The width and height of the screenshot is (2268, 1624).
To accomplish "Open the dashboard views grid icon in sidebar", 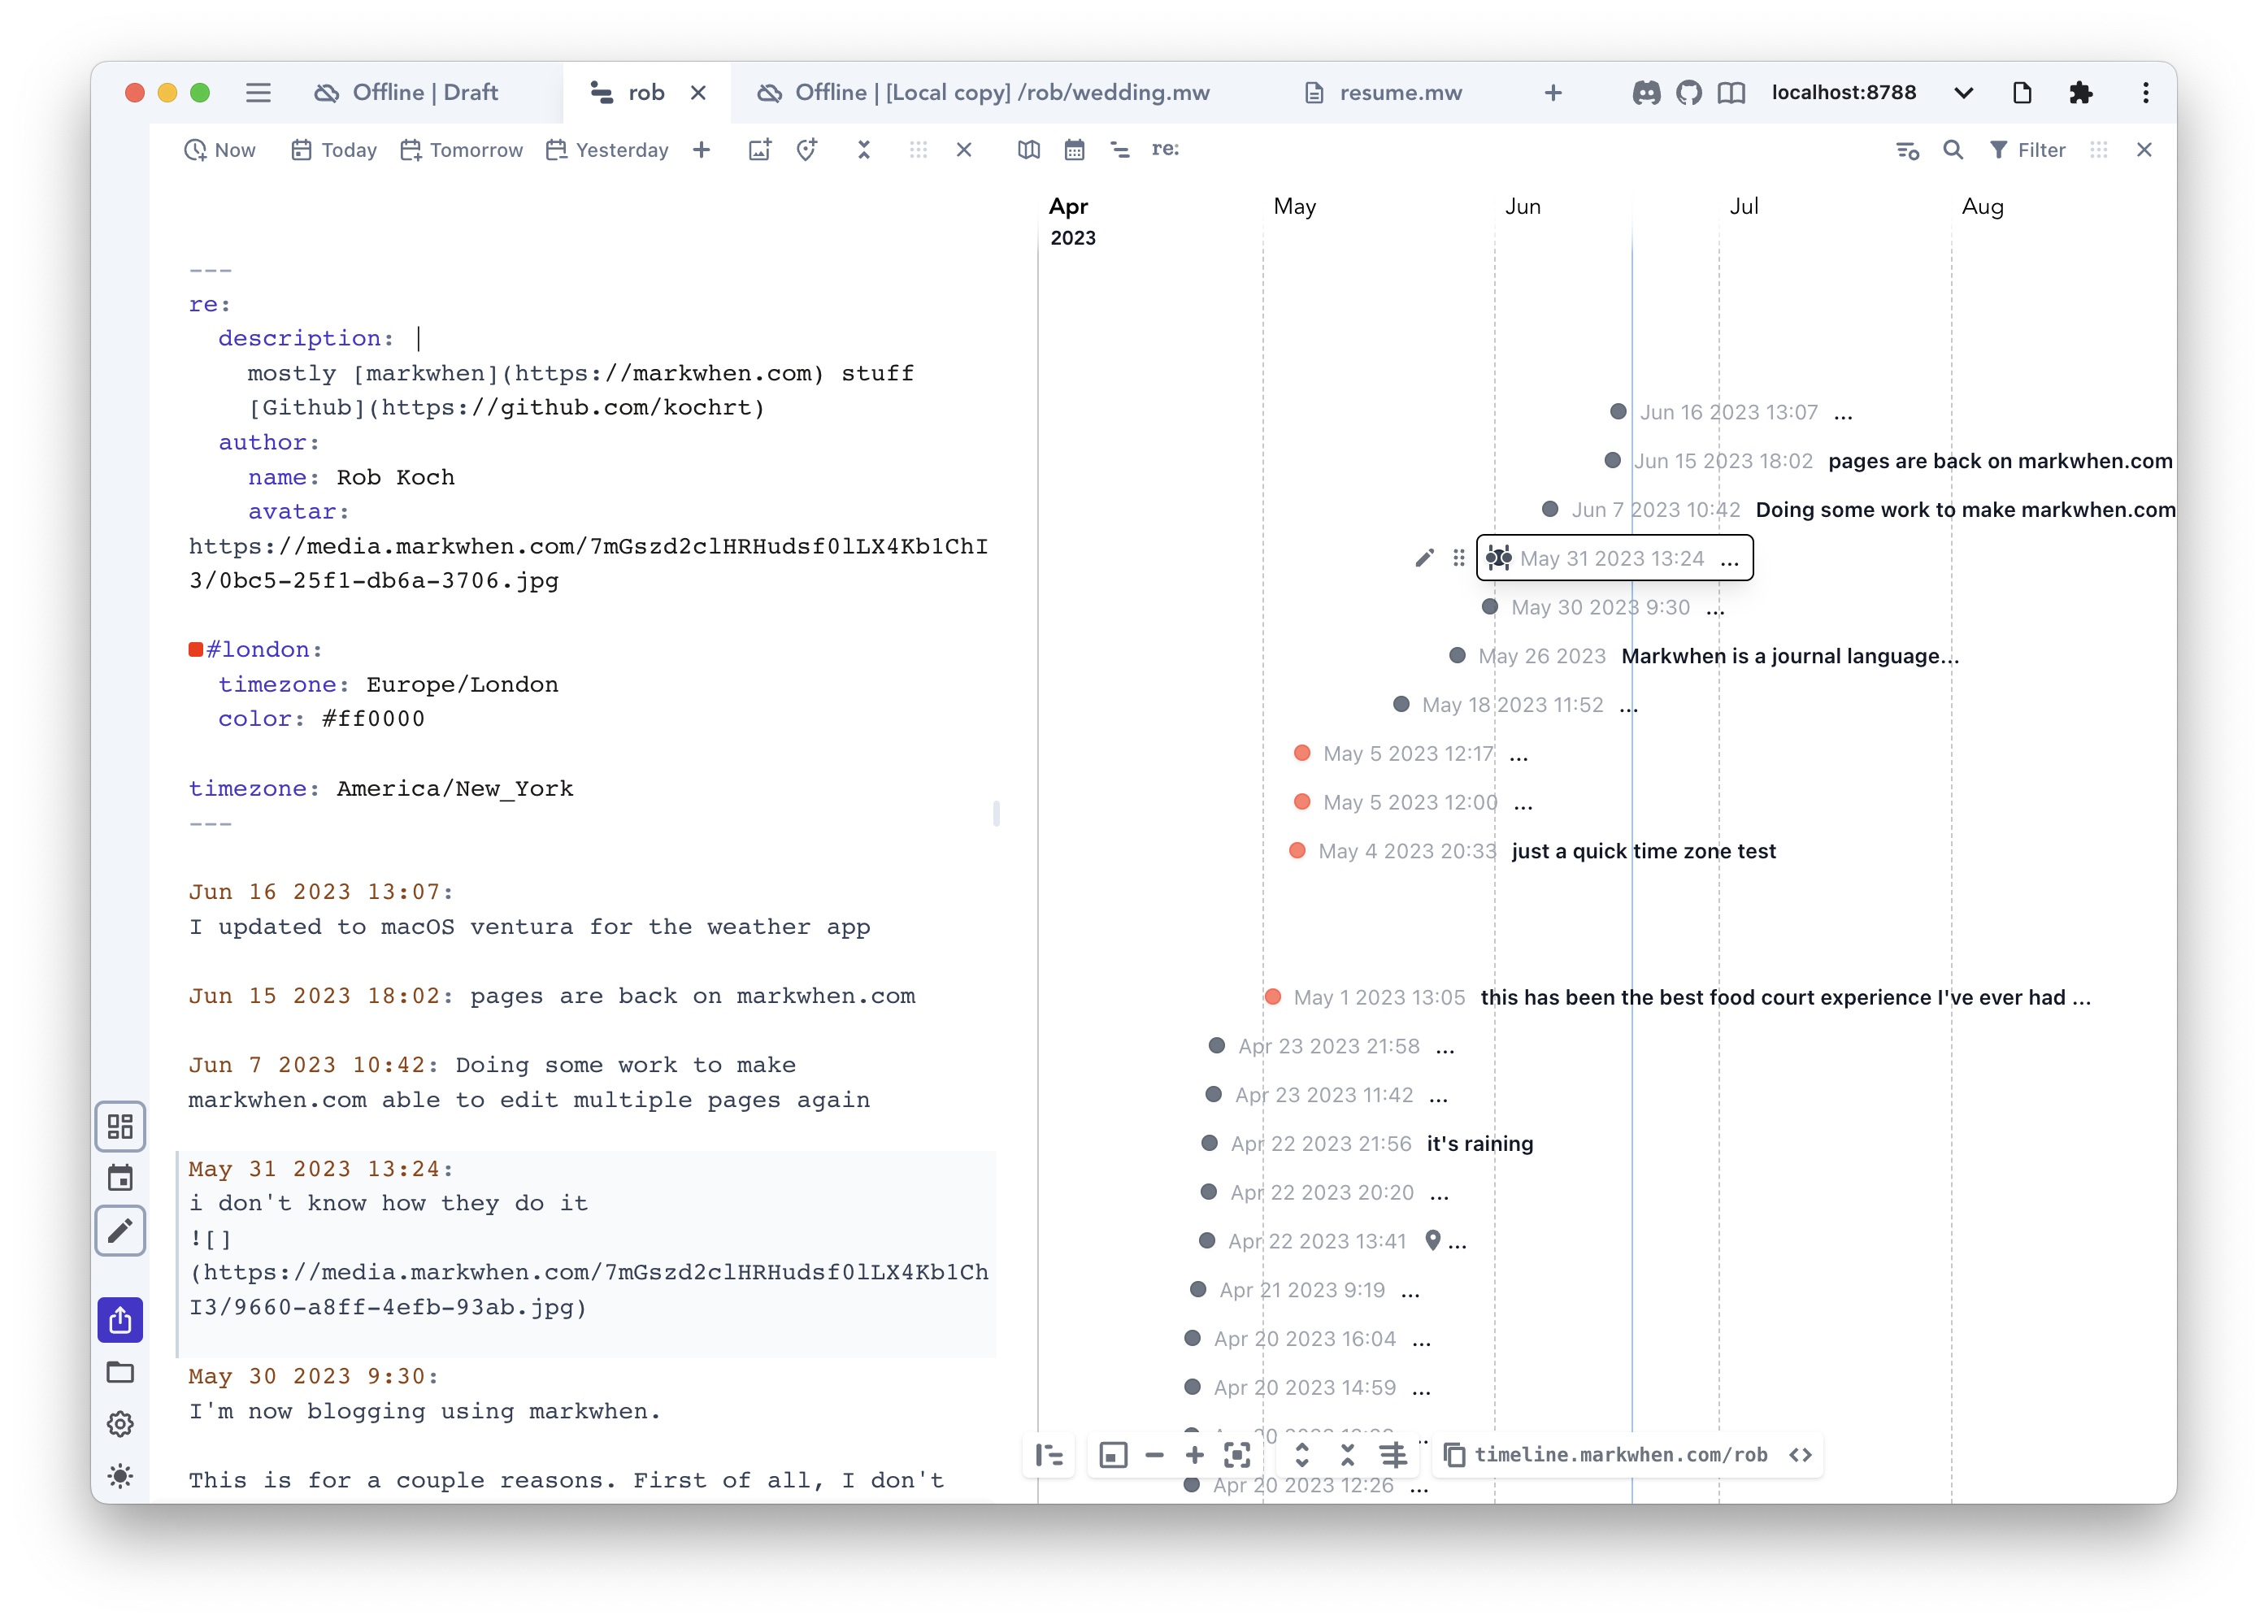I will pyautogui.click(x=120, y=1127).
